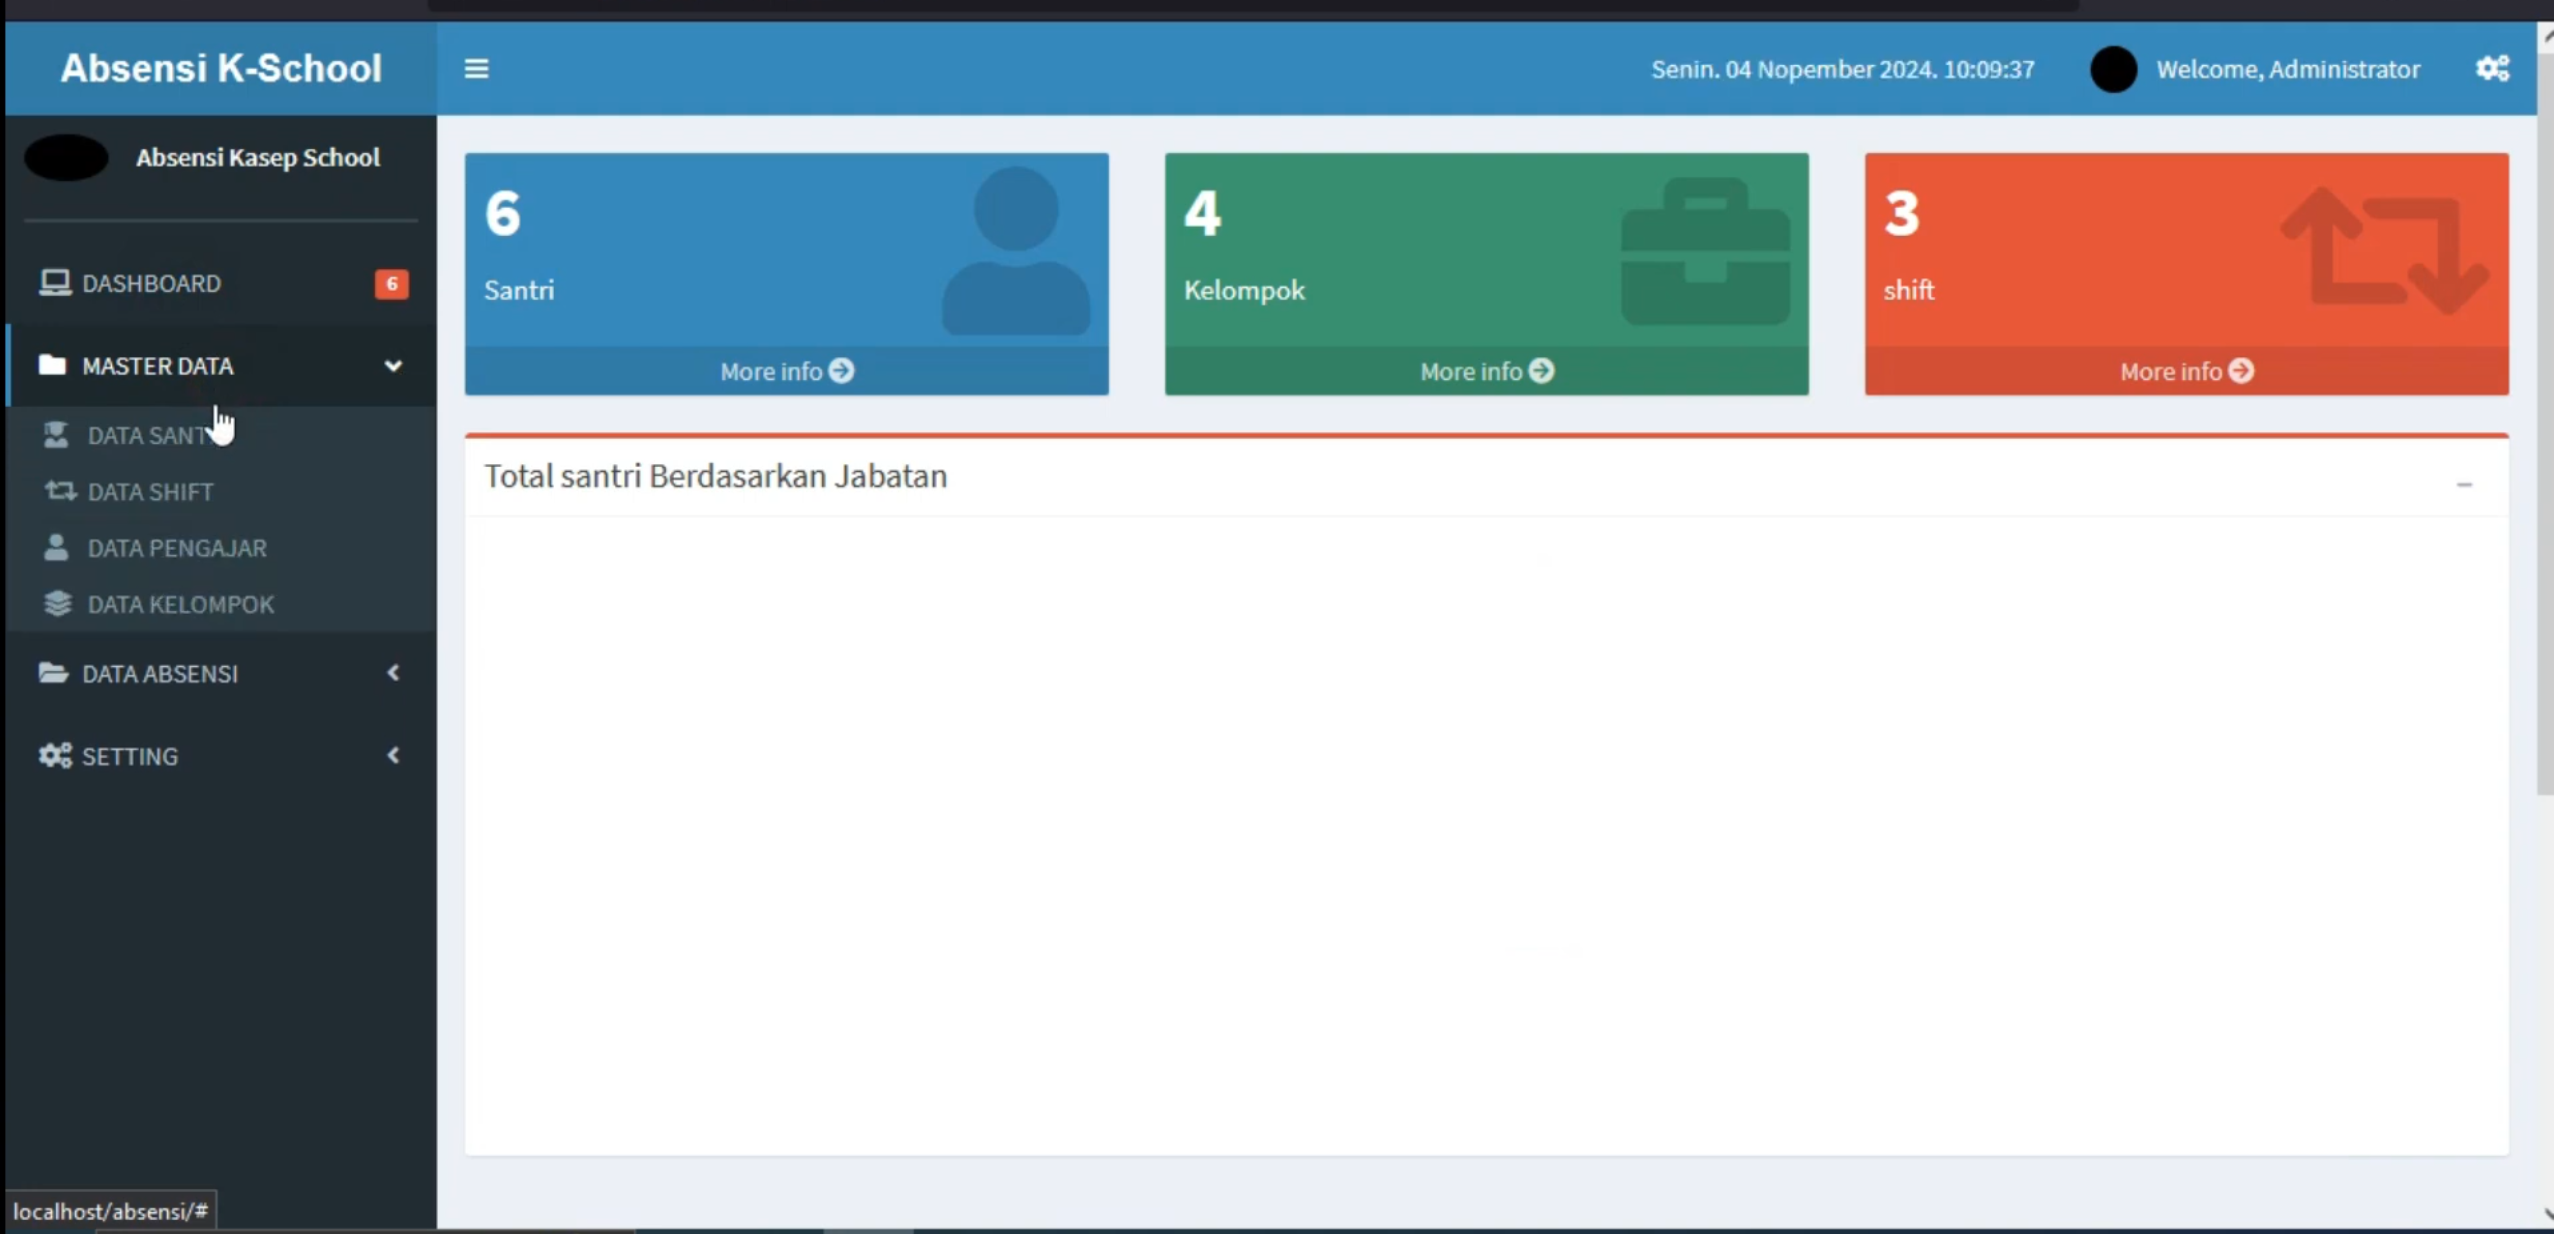Open Data Pengajar submenu item
2554x1234 pixels.
tap(221, 547)
